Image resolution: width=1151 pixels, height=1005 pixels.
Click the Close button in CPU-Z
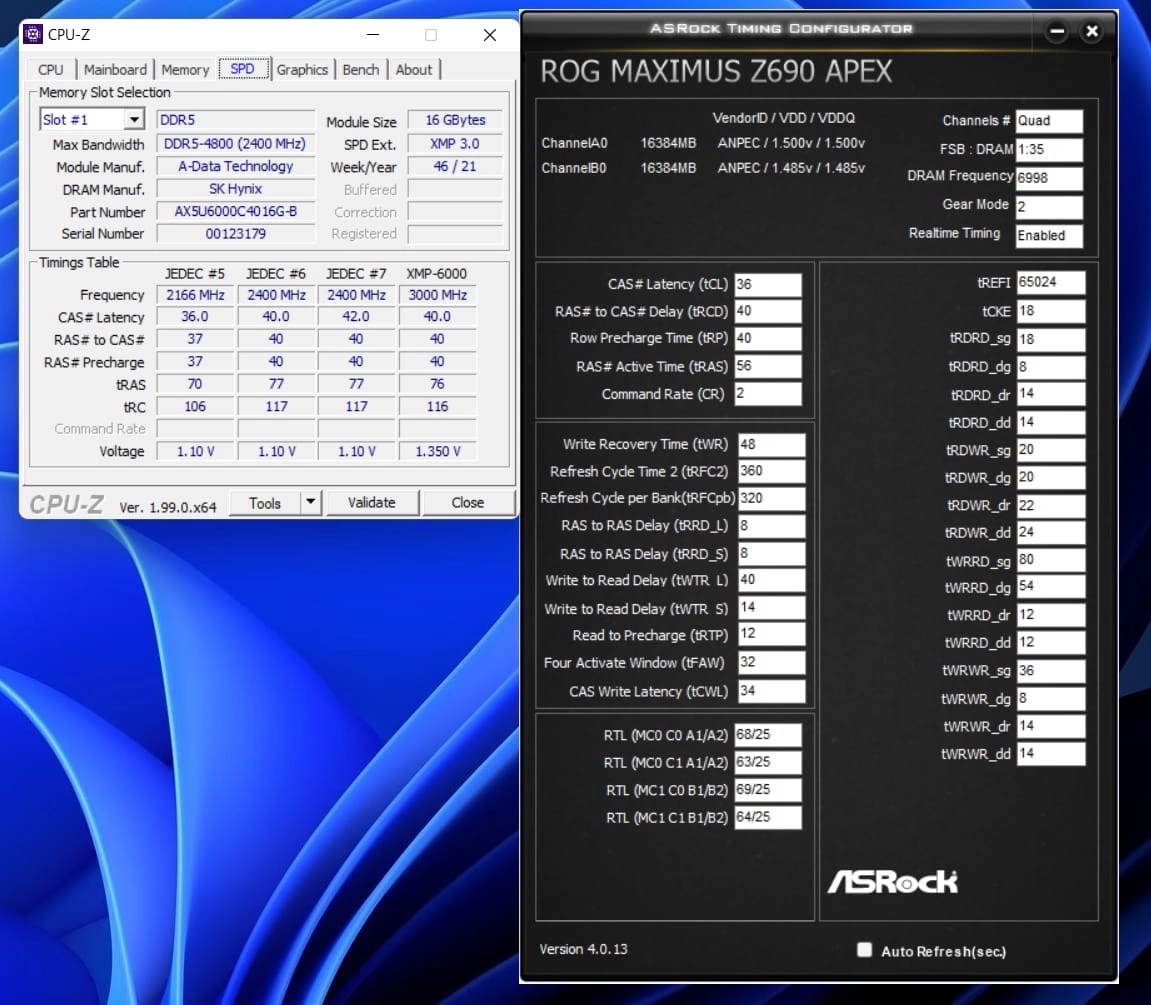point(467,502)
